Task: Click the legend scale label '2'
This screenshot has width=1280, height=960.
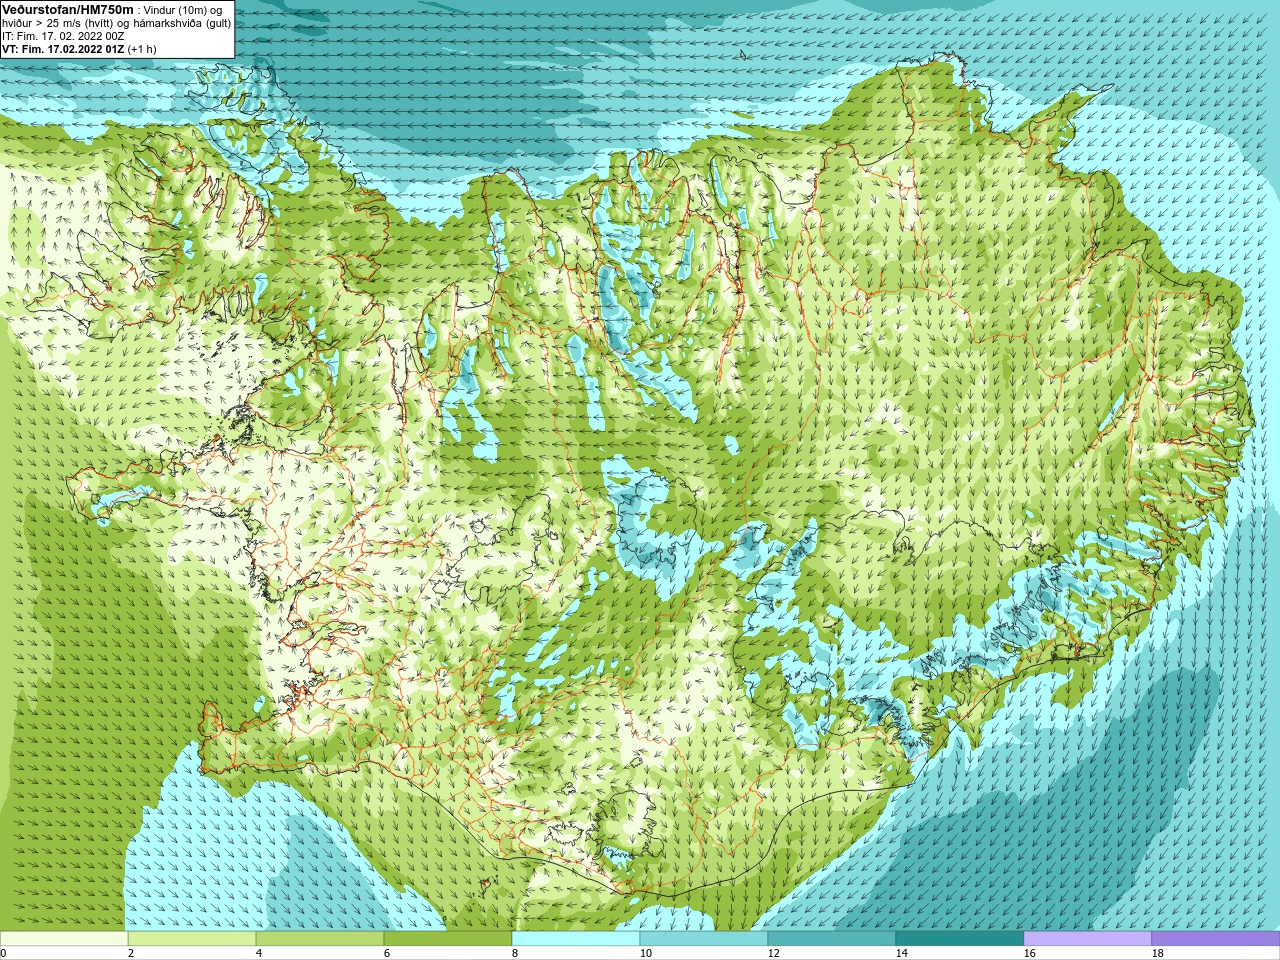Action: pyautogui.click(x=131, y=953)
